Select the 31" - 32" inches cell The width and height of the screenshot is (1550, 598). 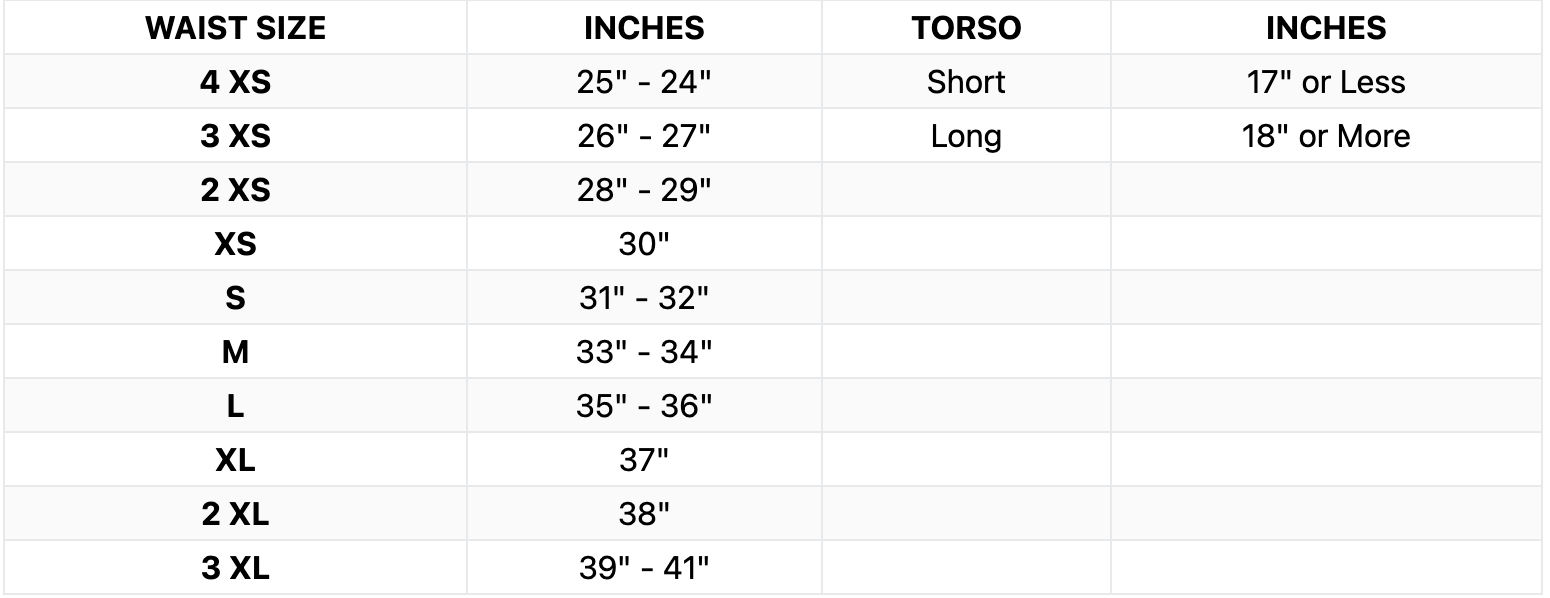pos(644,298)
